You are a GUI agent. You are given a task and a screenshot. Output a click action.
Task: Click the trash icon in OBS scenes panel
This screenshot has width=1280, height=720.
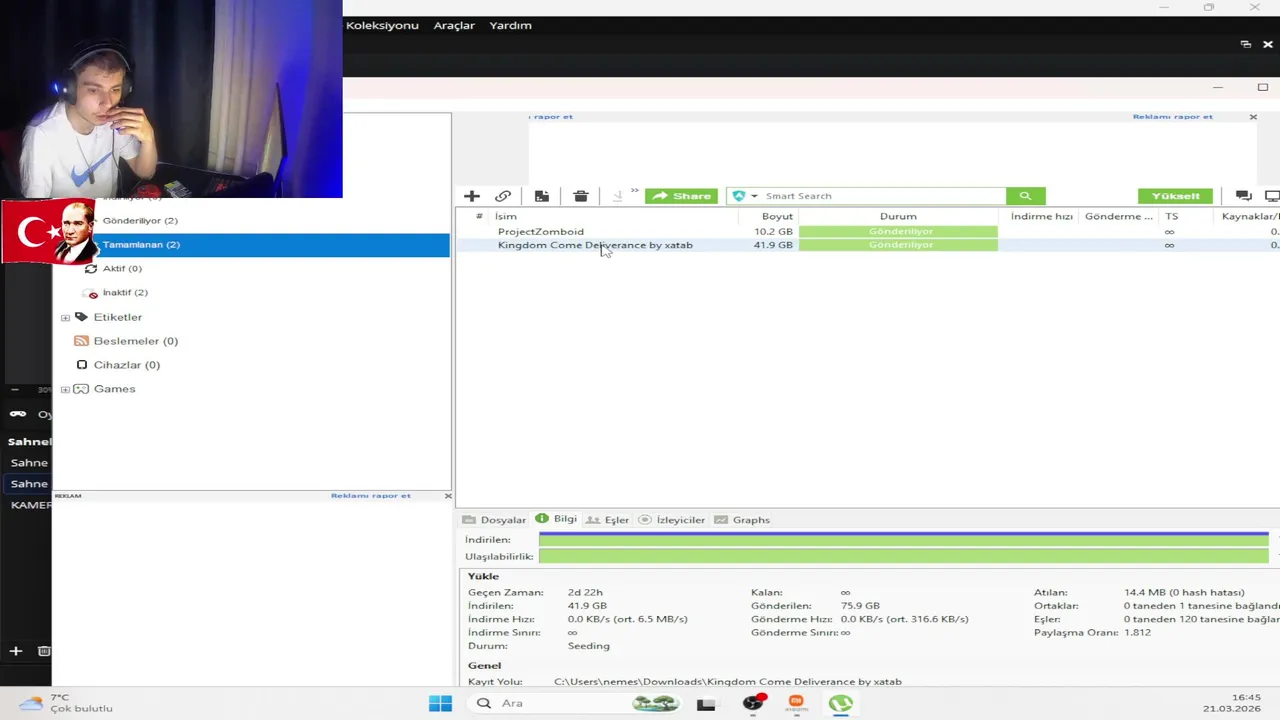(44, 651)
